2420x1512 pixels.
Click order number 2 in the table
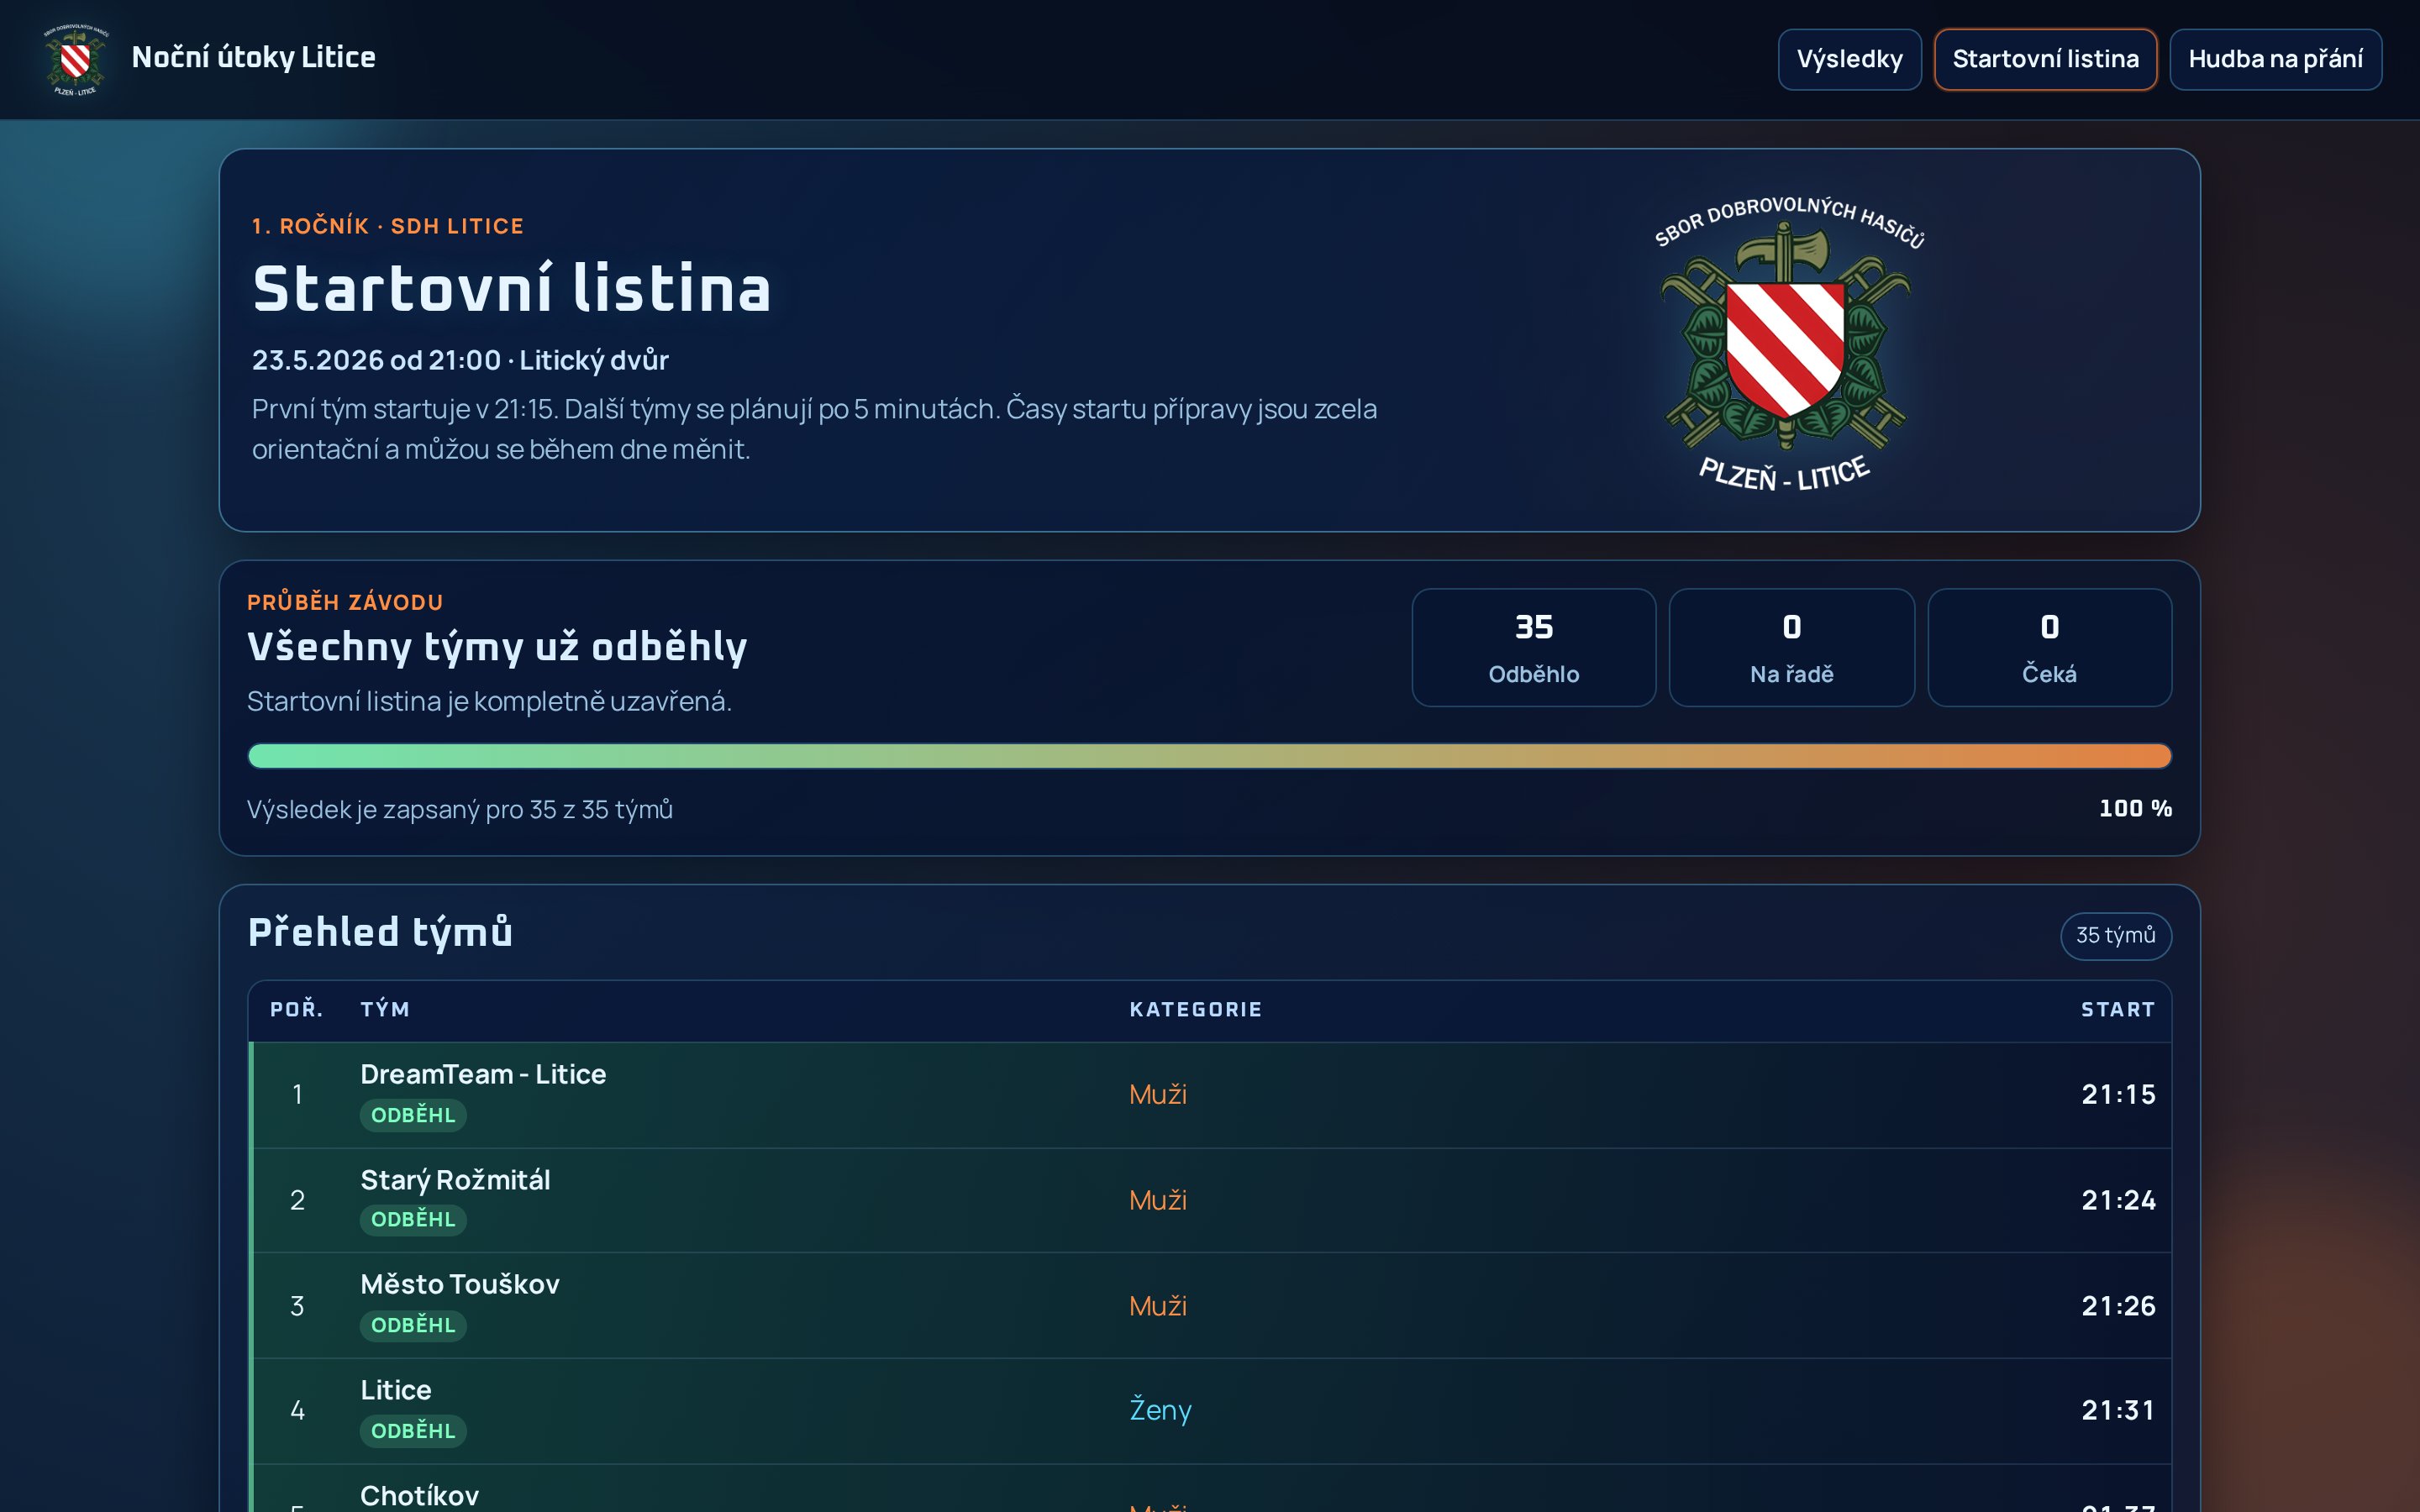[297, 1200]
